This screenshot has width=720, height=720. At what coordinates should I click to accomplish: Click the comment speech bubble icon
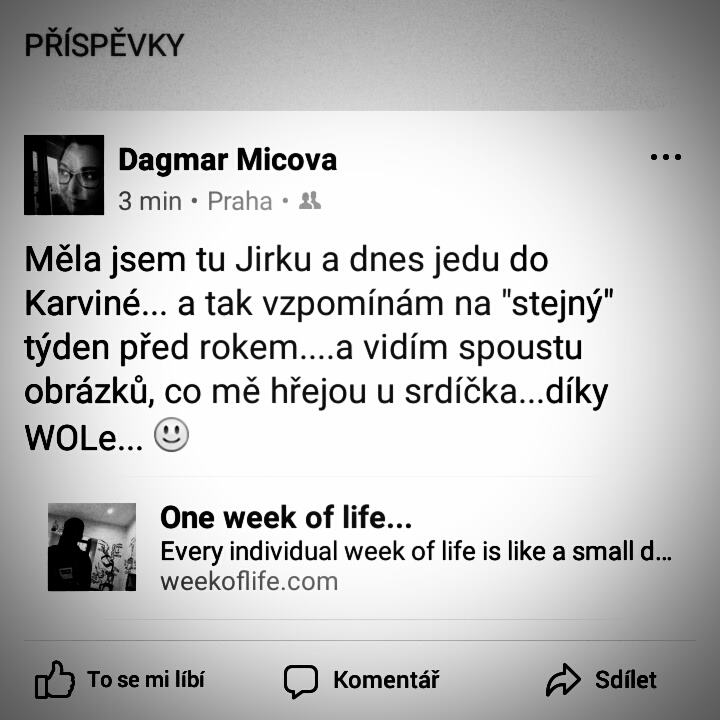(301, 681)
